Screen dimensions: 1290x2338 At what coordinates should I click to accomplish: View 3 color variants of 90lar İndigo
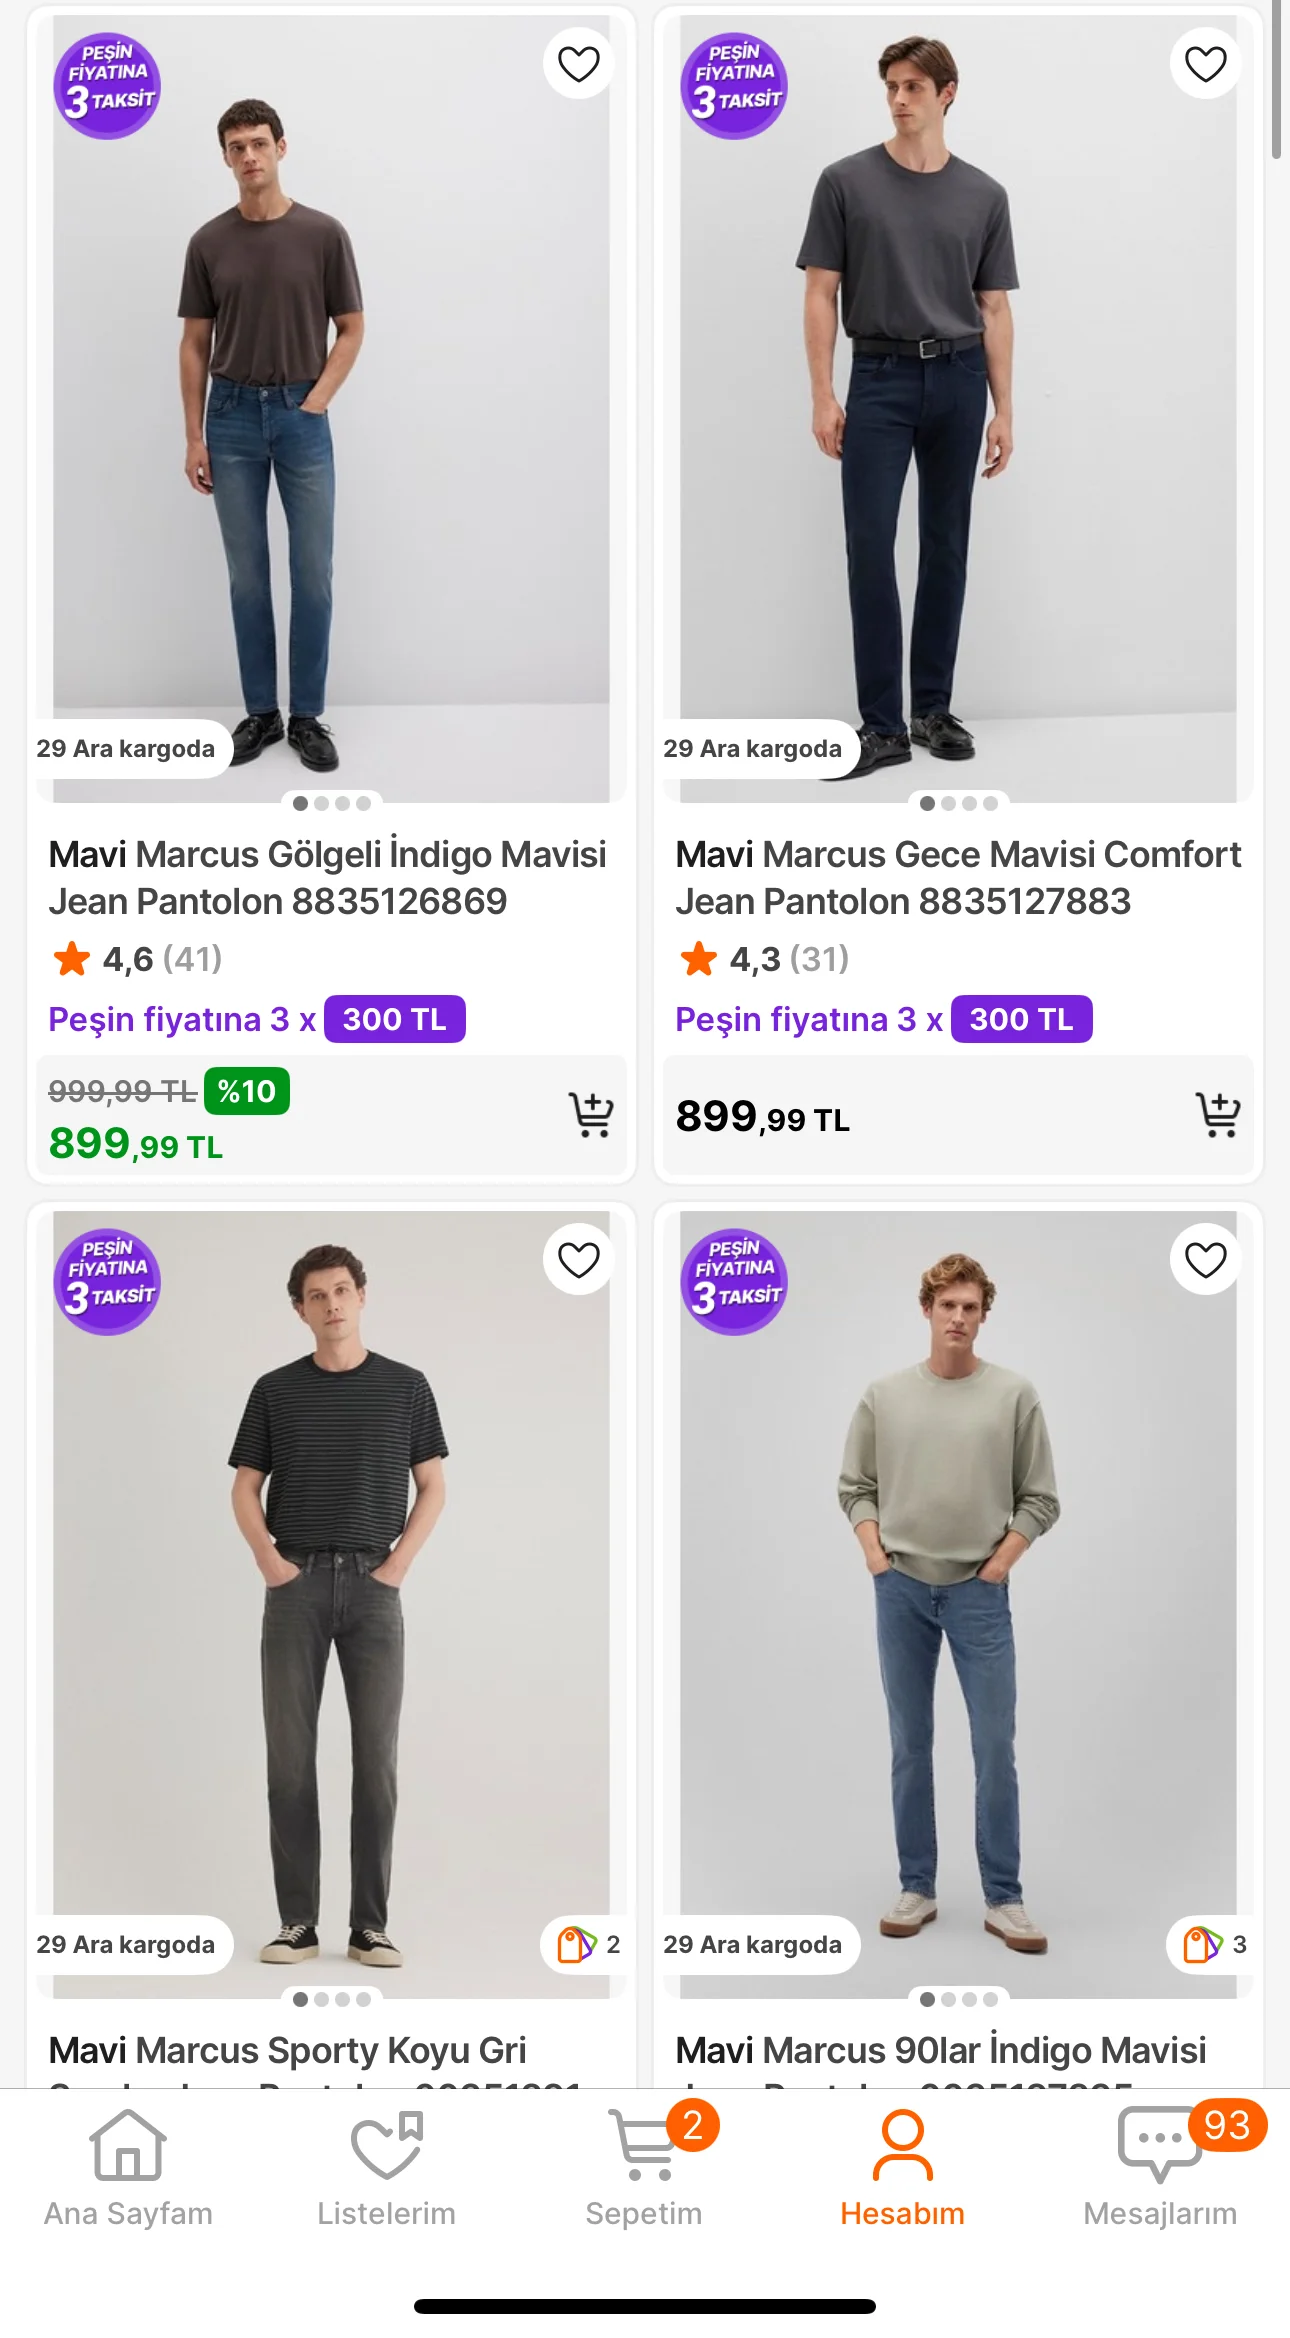pos(1214,1944)
